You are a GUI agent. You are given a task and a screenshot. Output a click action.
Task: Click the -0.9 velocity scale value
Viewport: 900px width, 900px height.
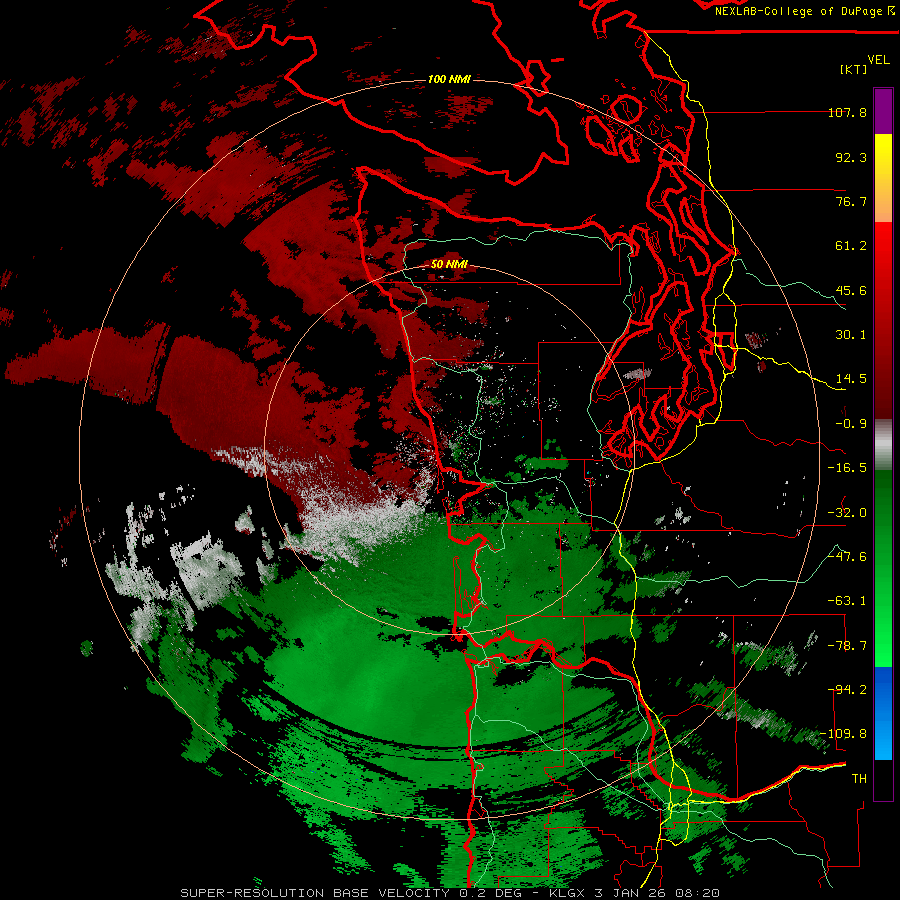coord(851,424)
